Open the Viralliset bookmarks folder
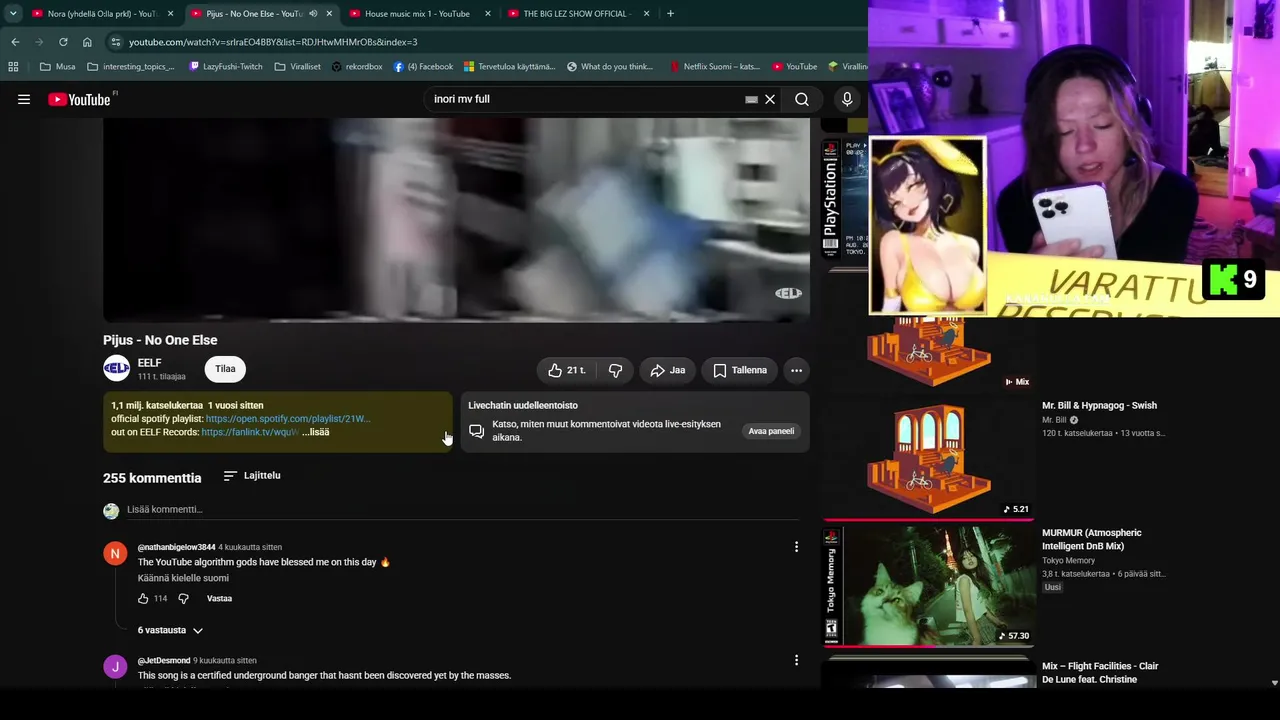This screenshot has width=1280, height=720. (297, 67)
